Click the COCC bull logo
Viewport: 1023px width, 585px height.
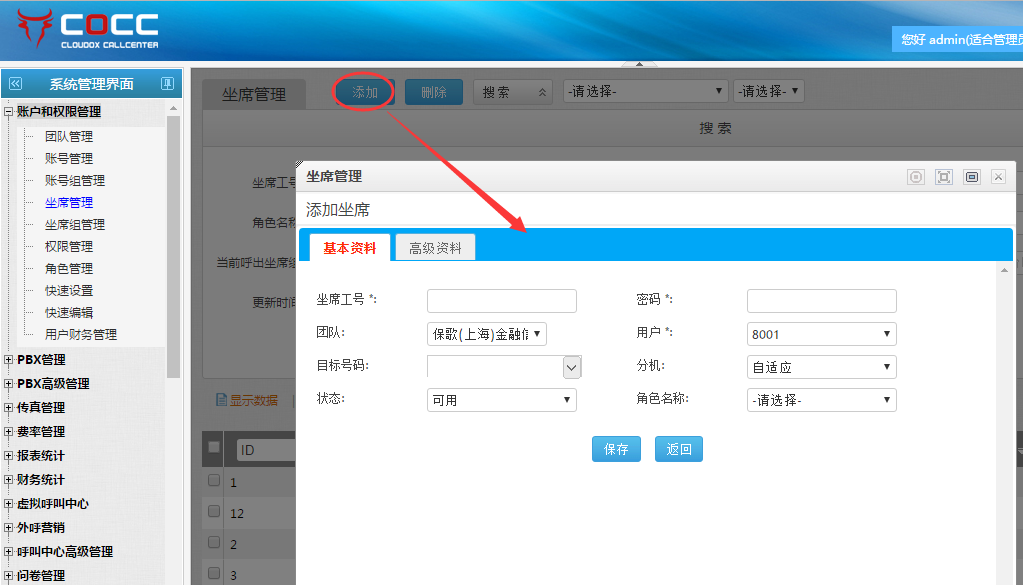(x=35, y=29)
